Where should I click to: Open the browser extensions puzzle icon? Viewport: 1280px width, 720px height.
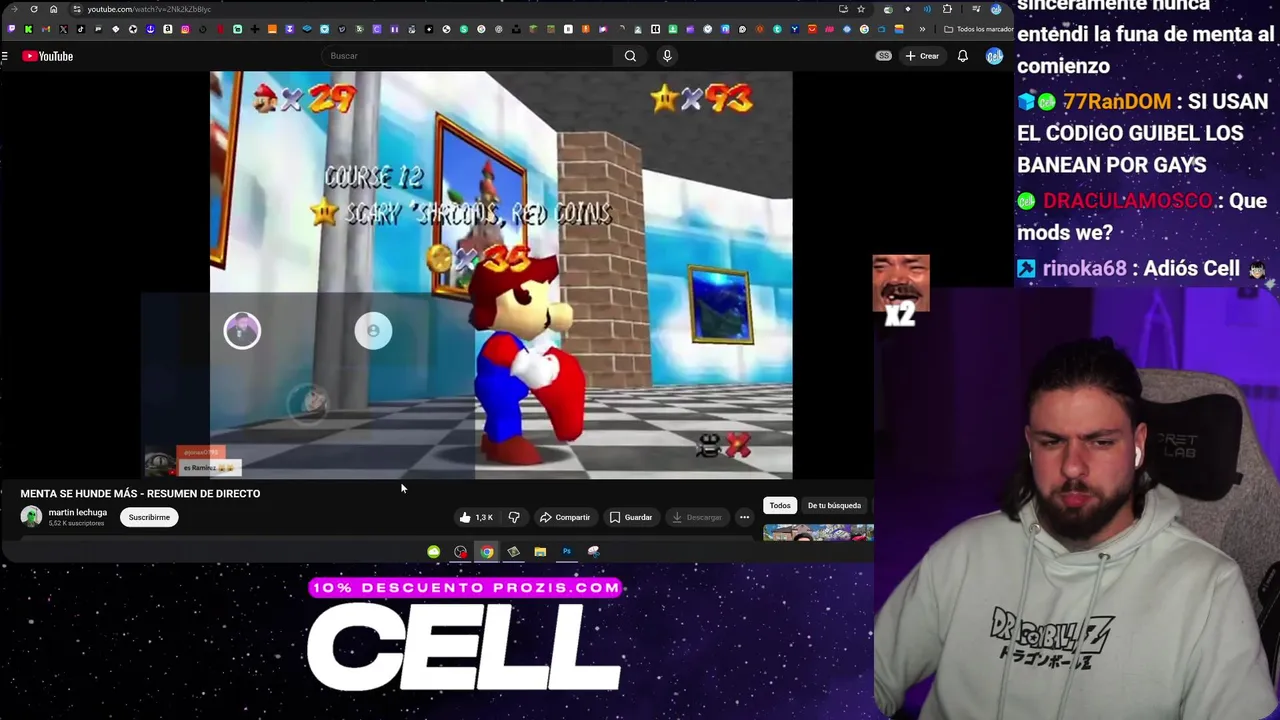pos(947,9)
